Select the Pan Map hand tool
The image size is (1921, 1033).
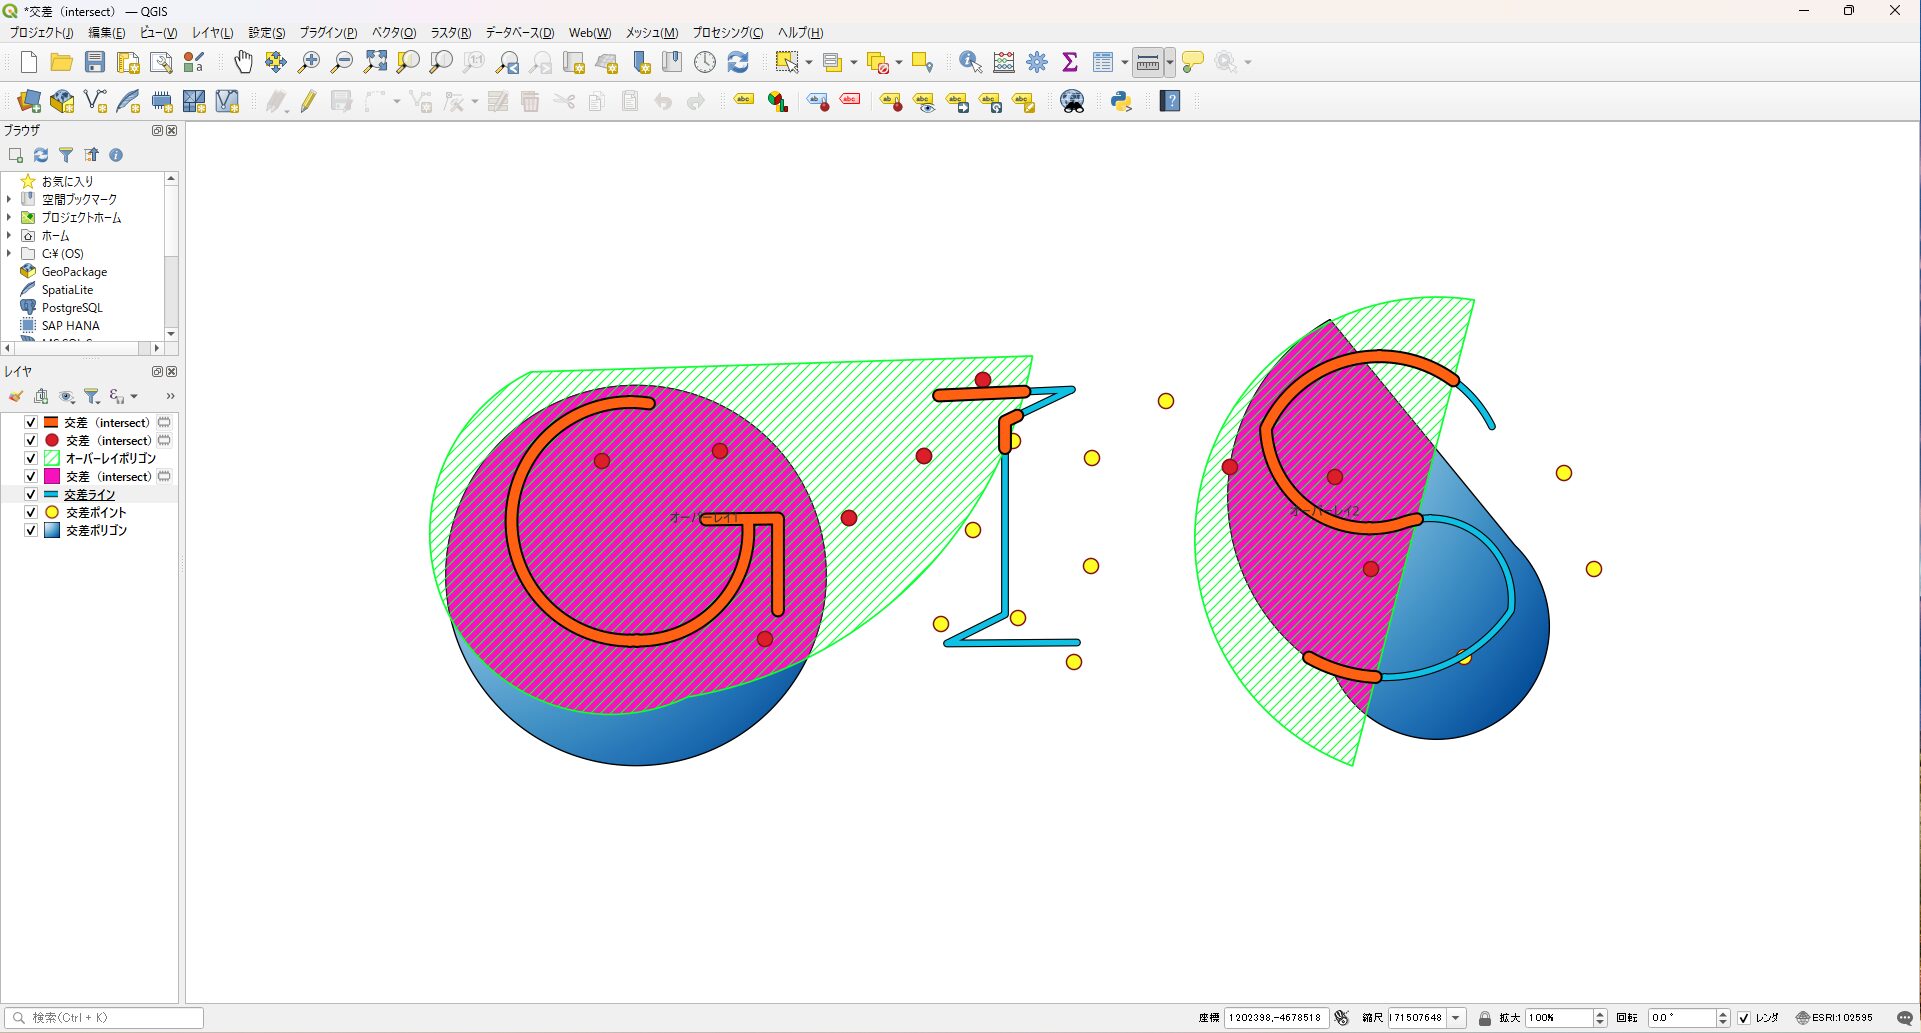(243, 62)
